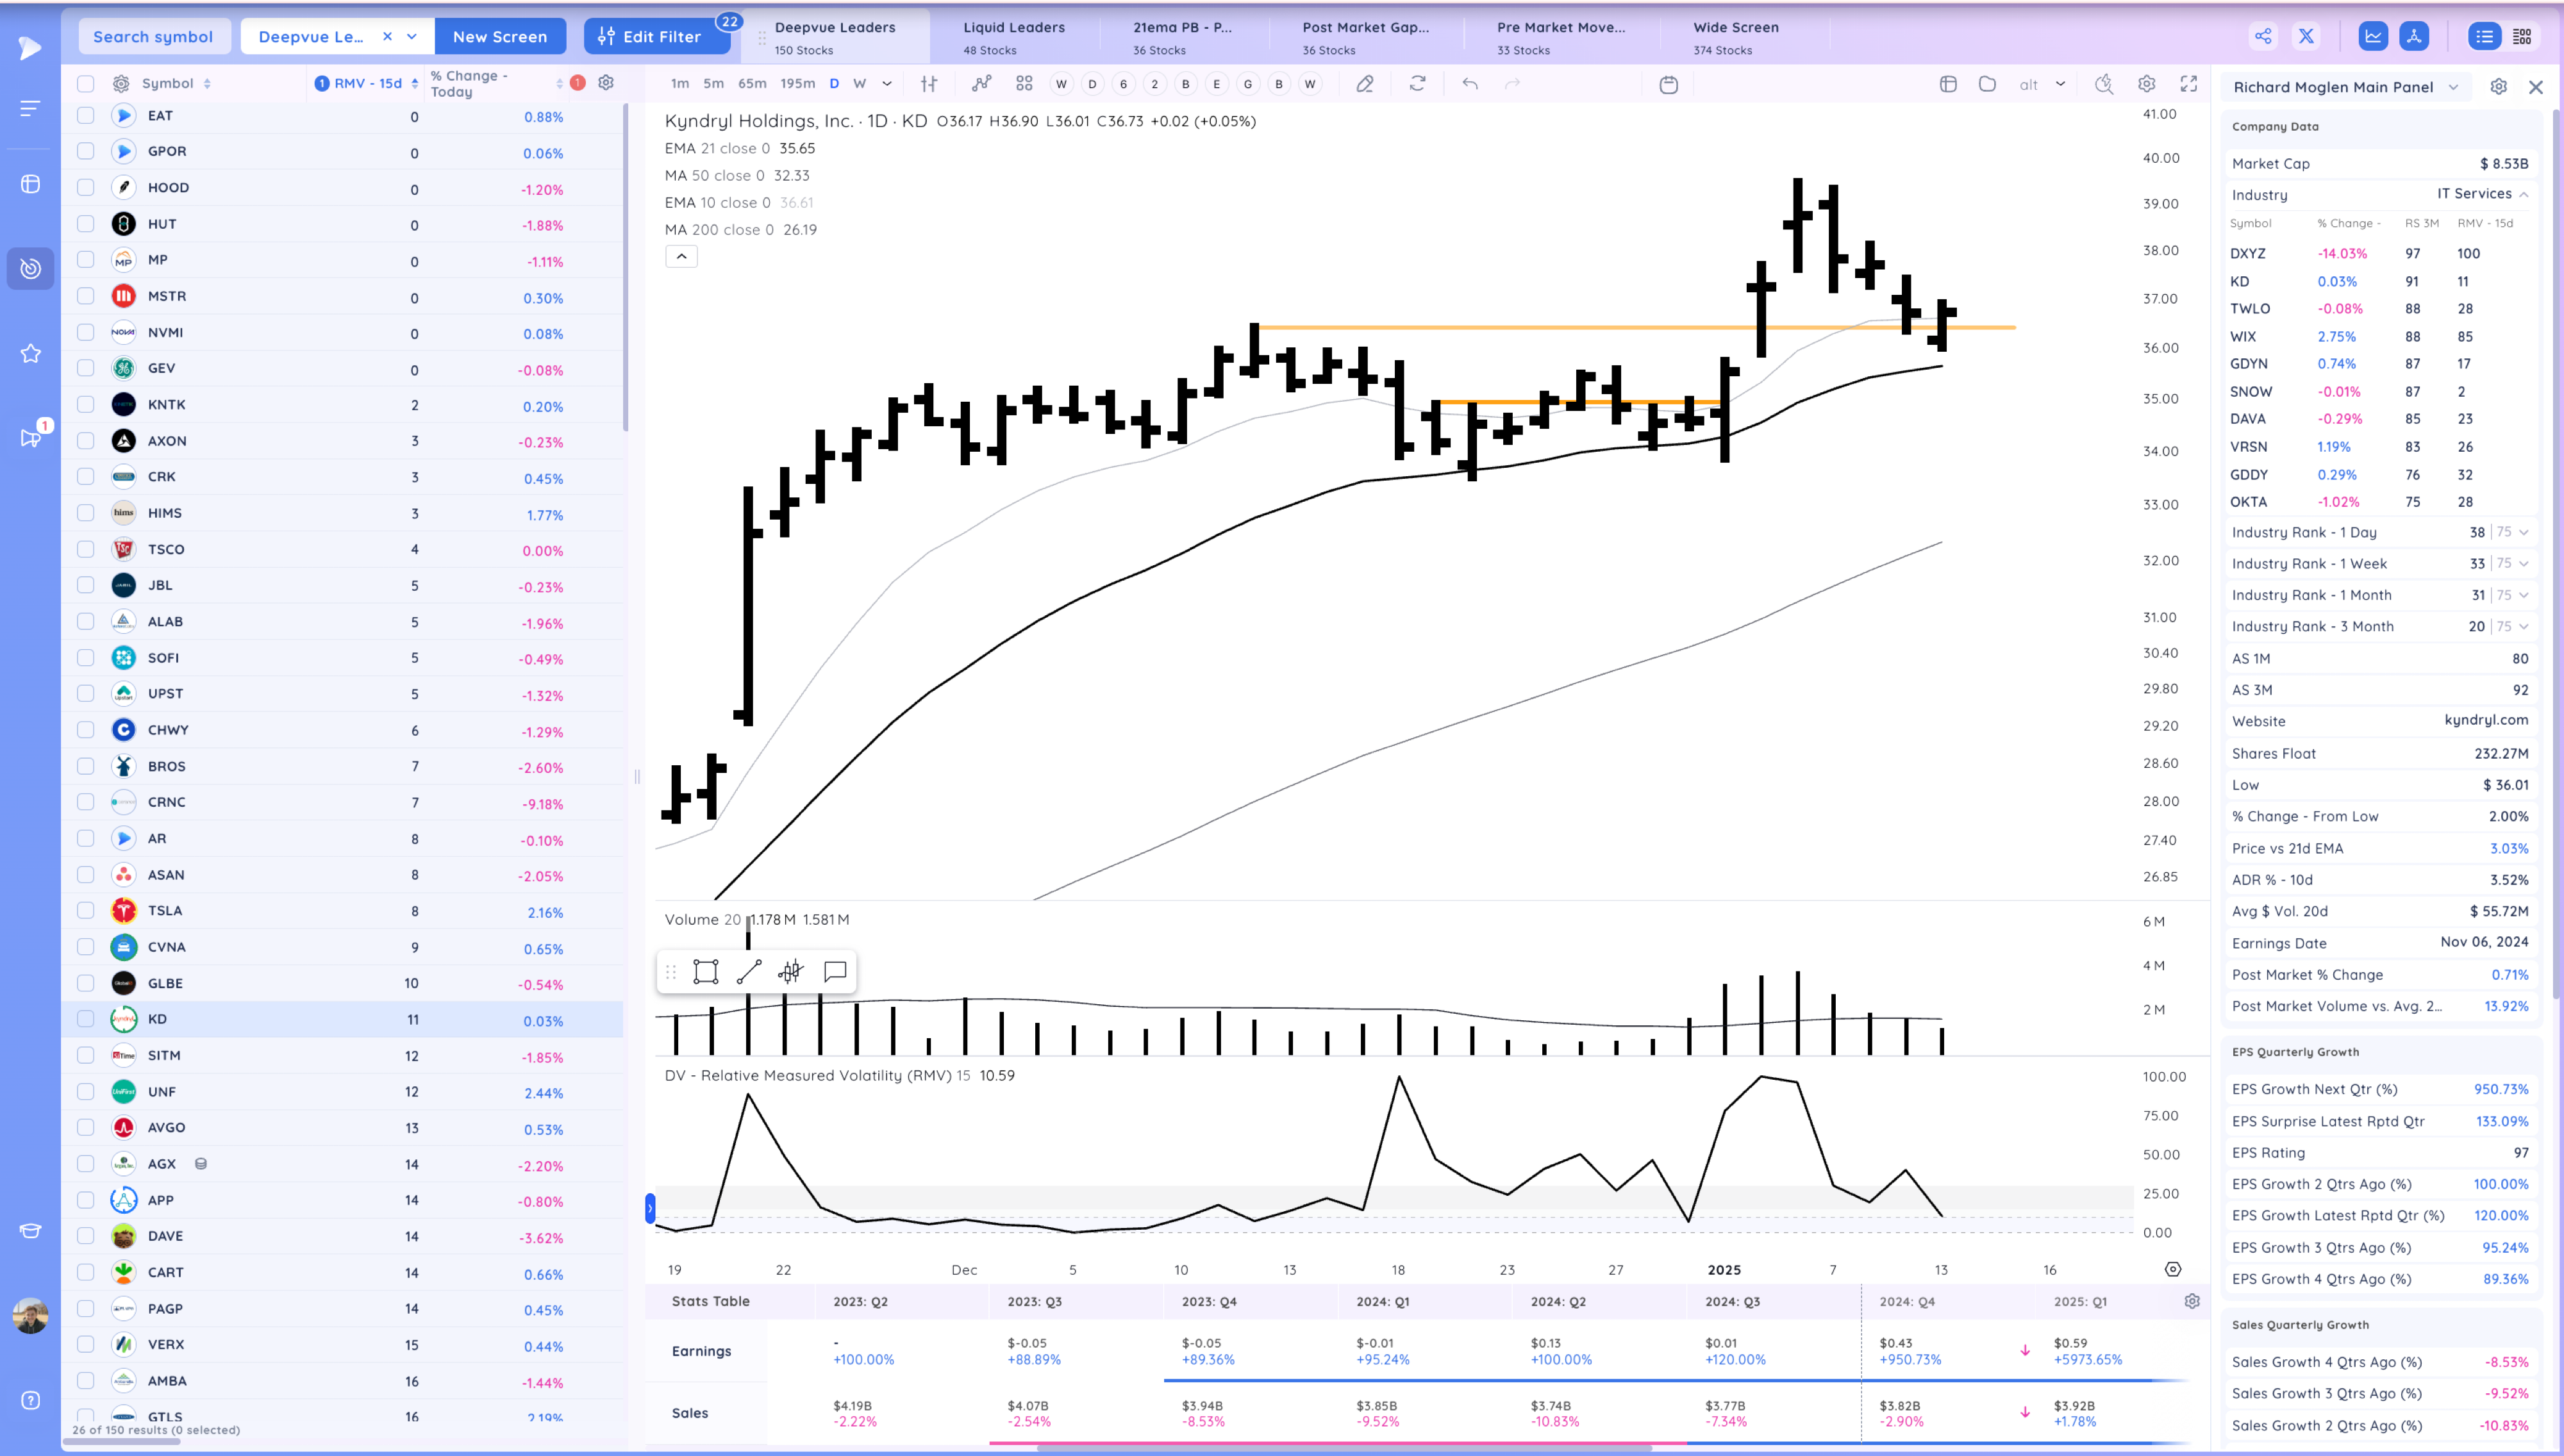Select the 5m timeframe button
2564x1456 pixels.
[x=713, y=84]
